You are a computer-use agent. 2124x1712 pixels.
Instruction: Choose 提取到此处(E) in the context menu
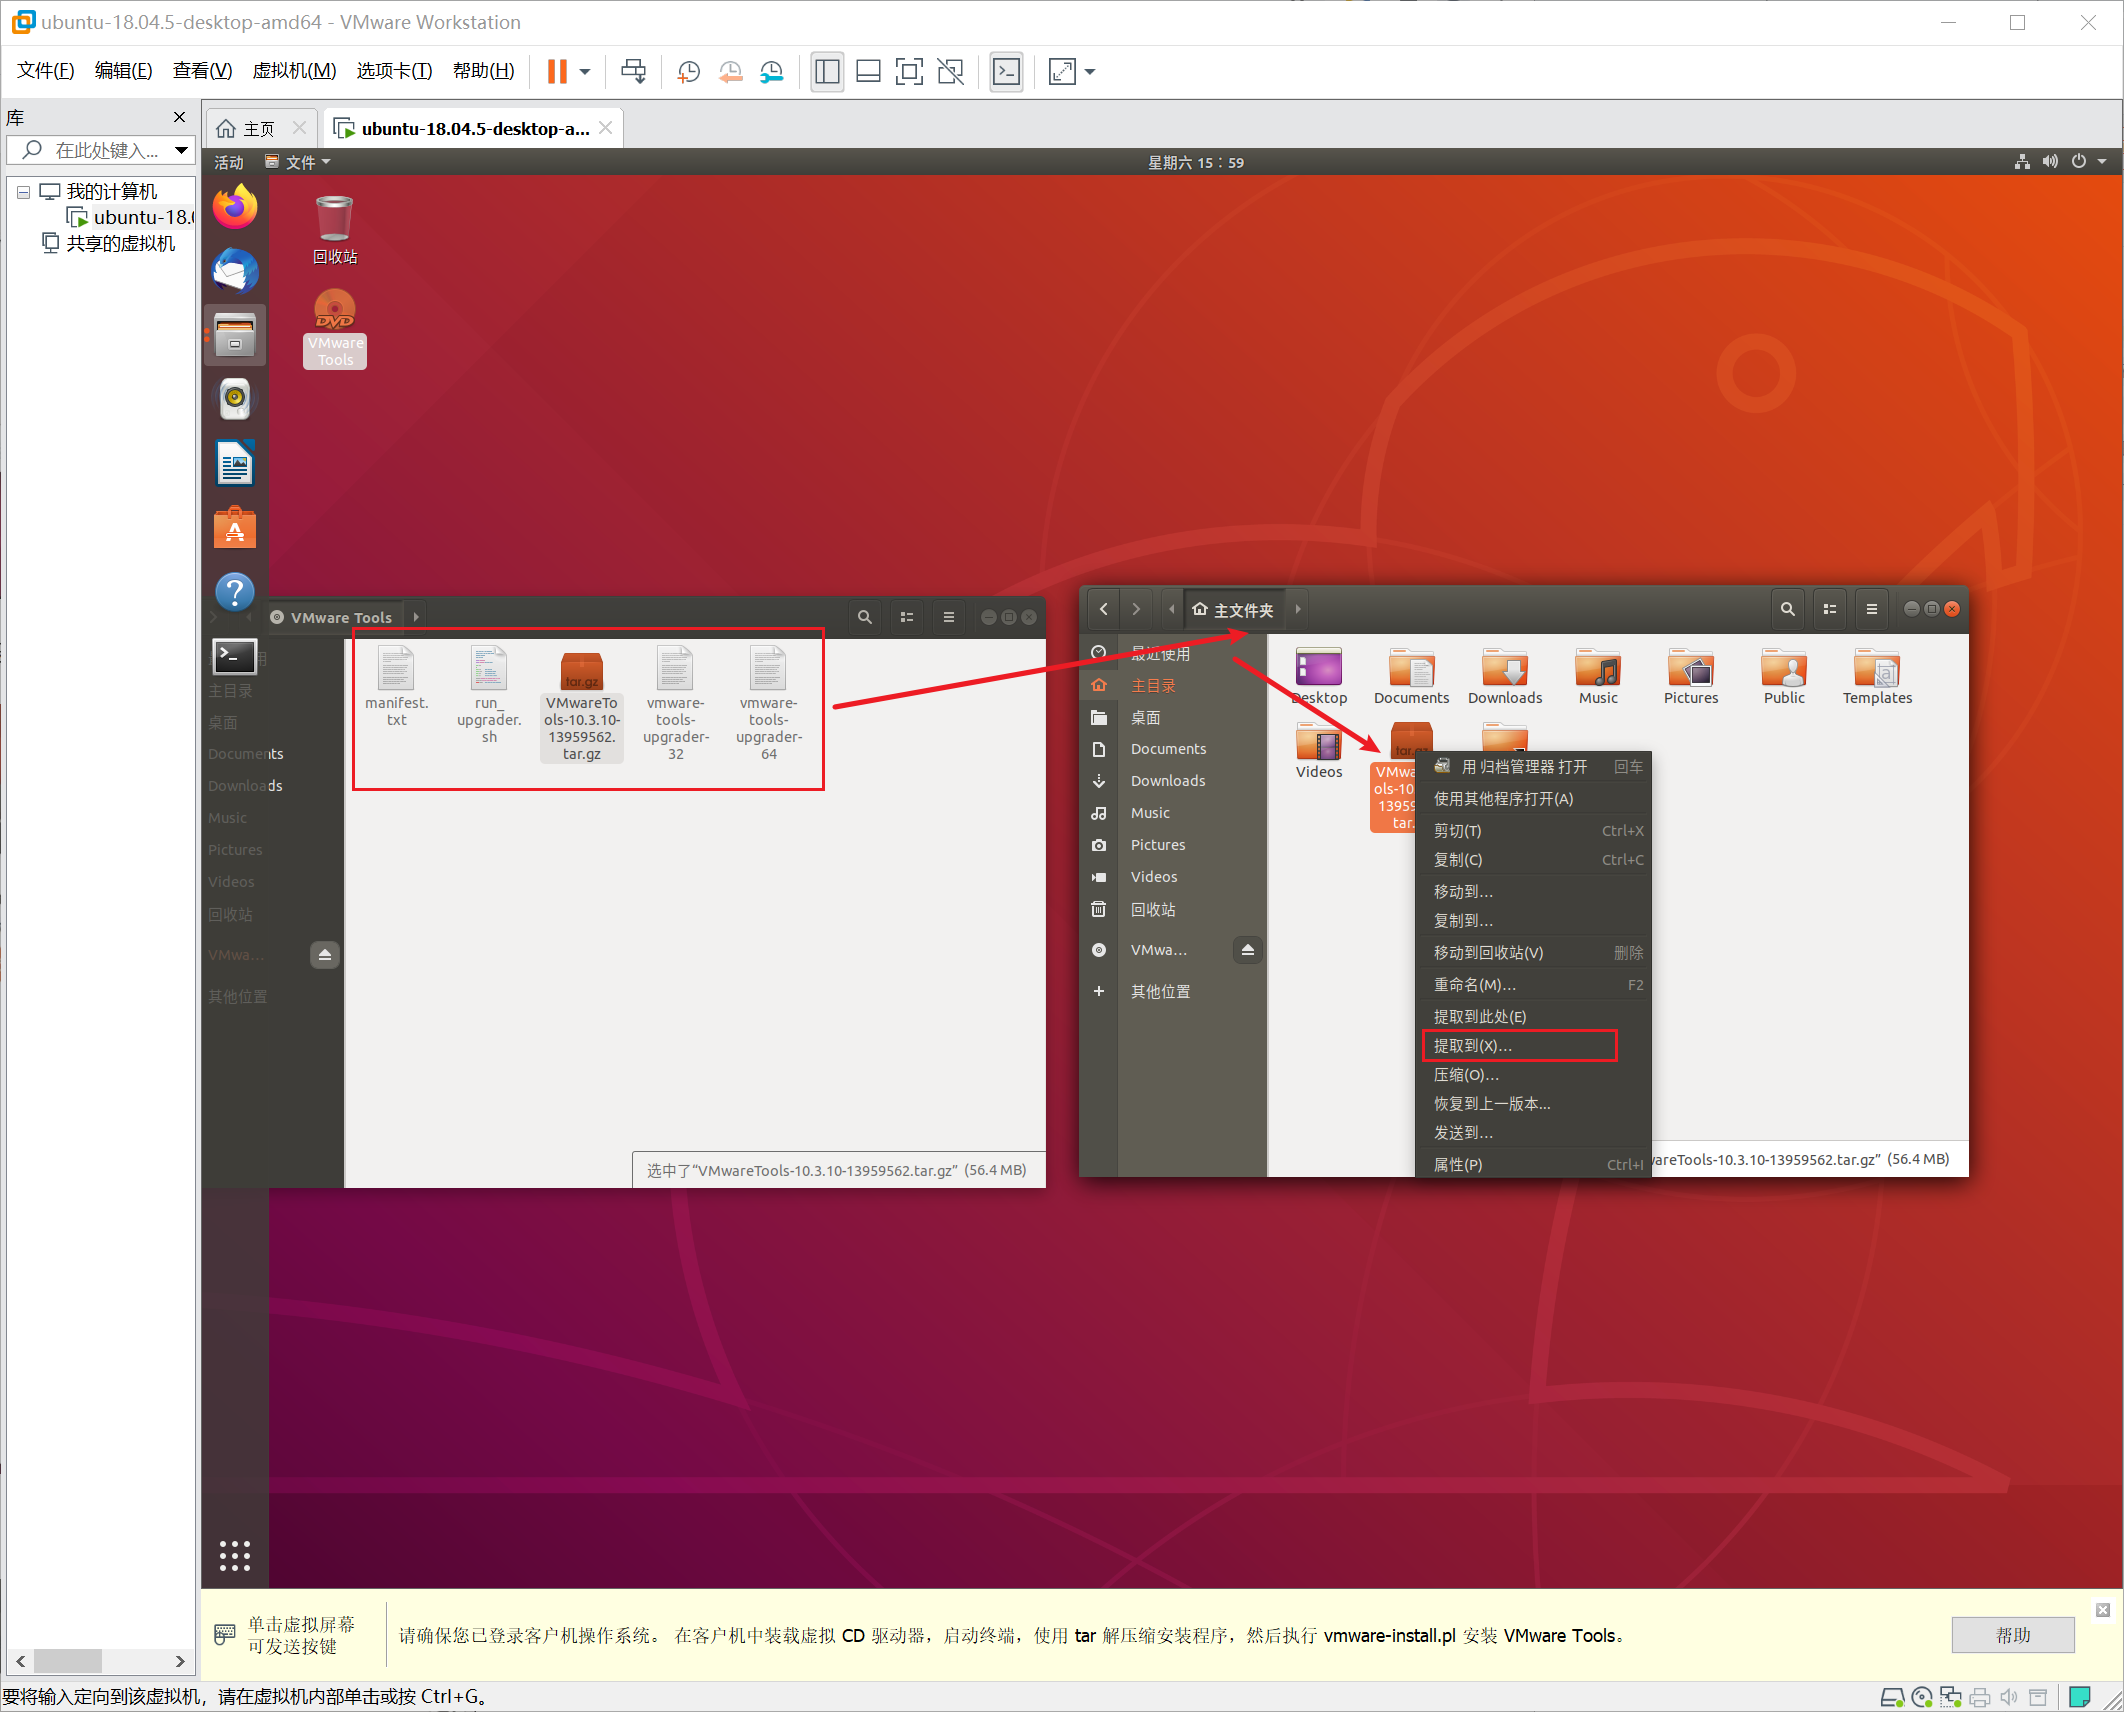click(x=1533, y=1016)
